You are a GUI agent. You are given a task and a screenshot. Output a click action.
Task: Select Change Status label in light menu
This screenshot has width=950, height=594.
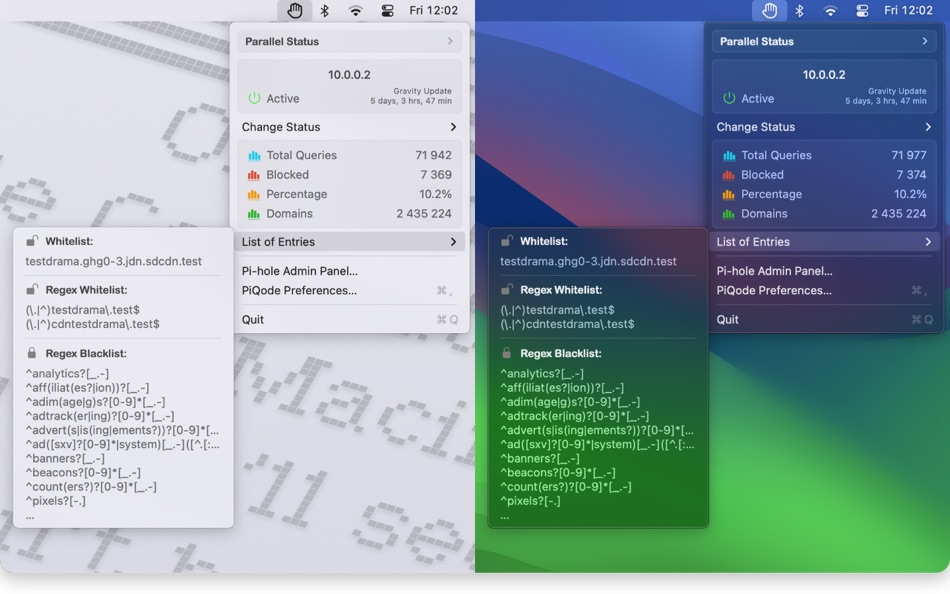coord(281,127)
